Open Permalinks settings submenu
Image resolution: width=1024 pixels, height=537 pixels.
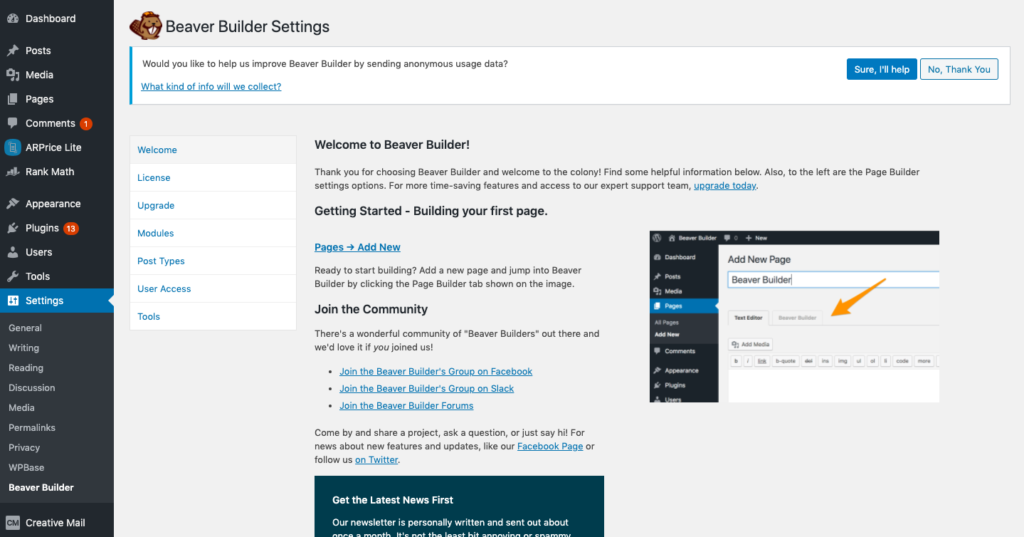click(x=31, y=427)
